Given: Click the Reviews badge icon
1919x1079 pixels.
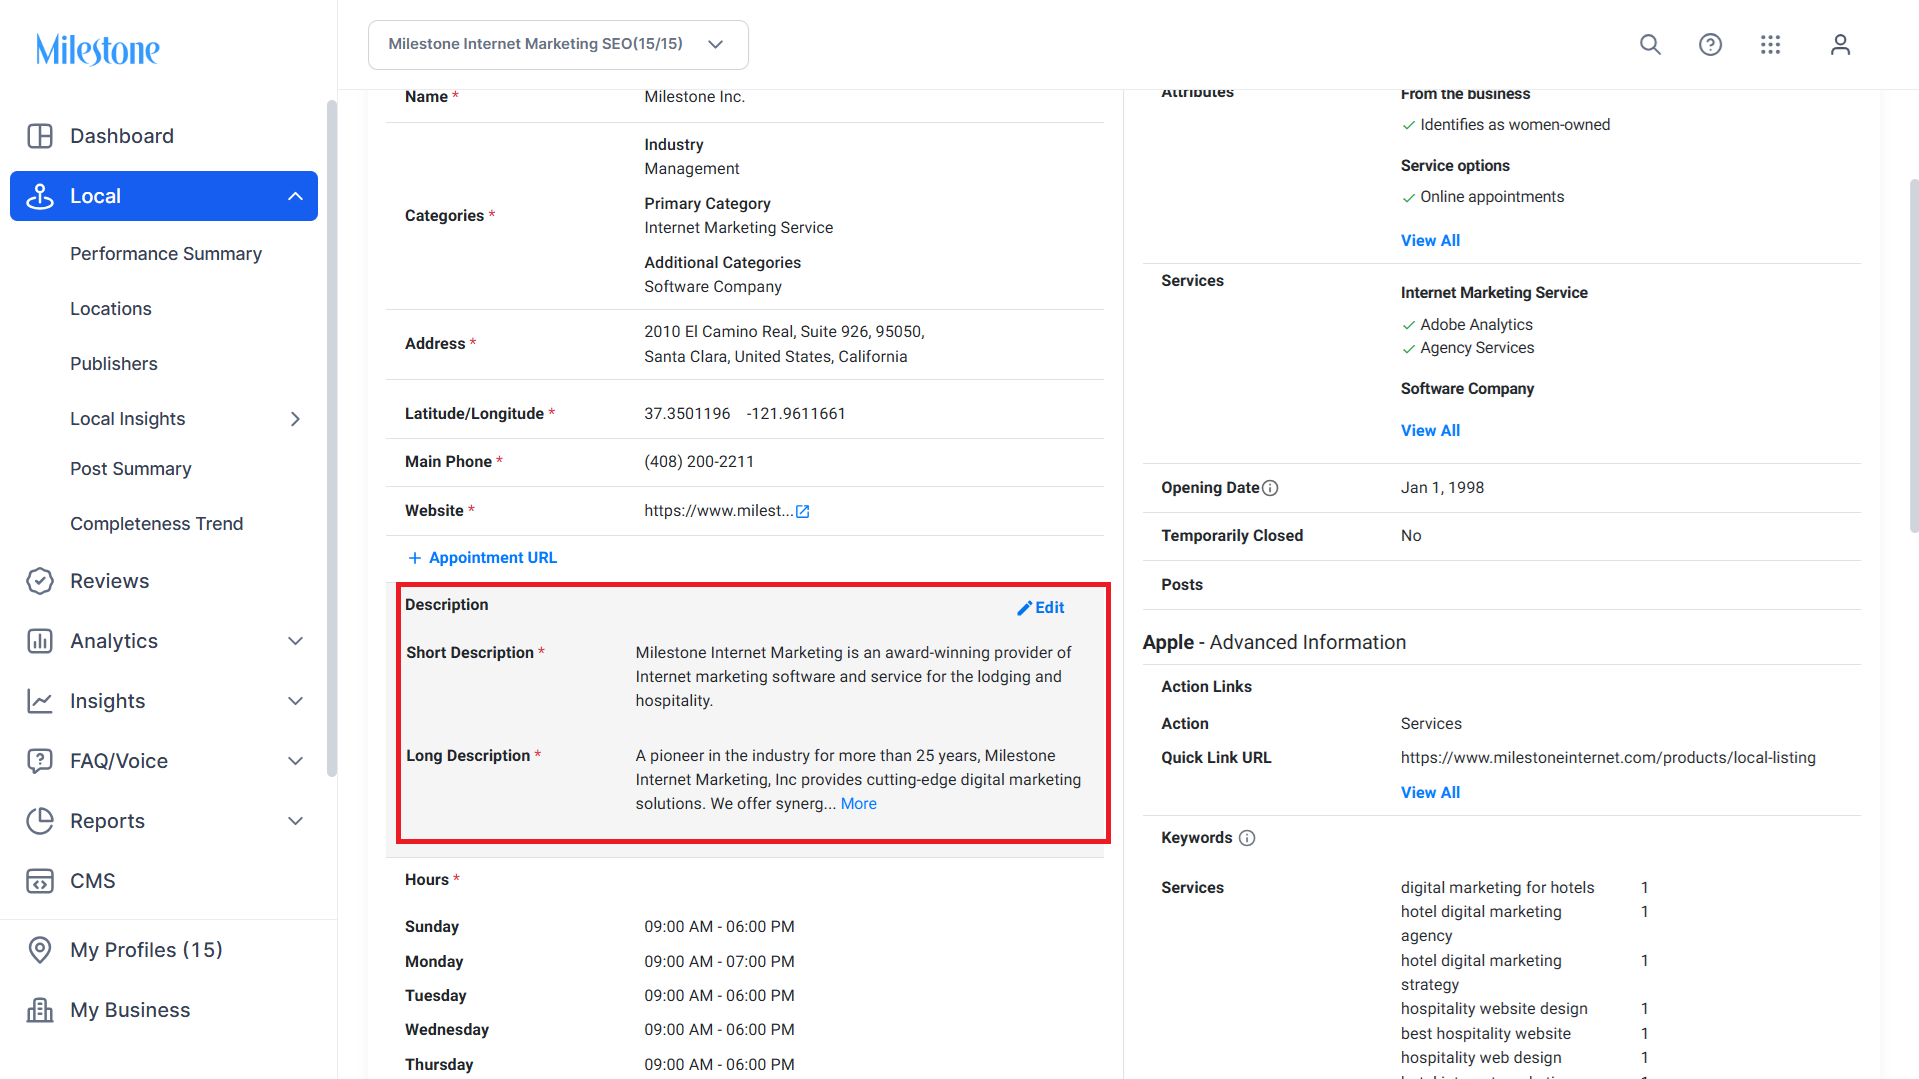Looking at the screenshot, I should point(40,581).
